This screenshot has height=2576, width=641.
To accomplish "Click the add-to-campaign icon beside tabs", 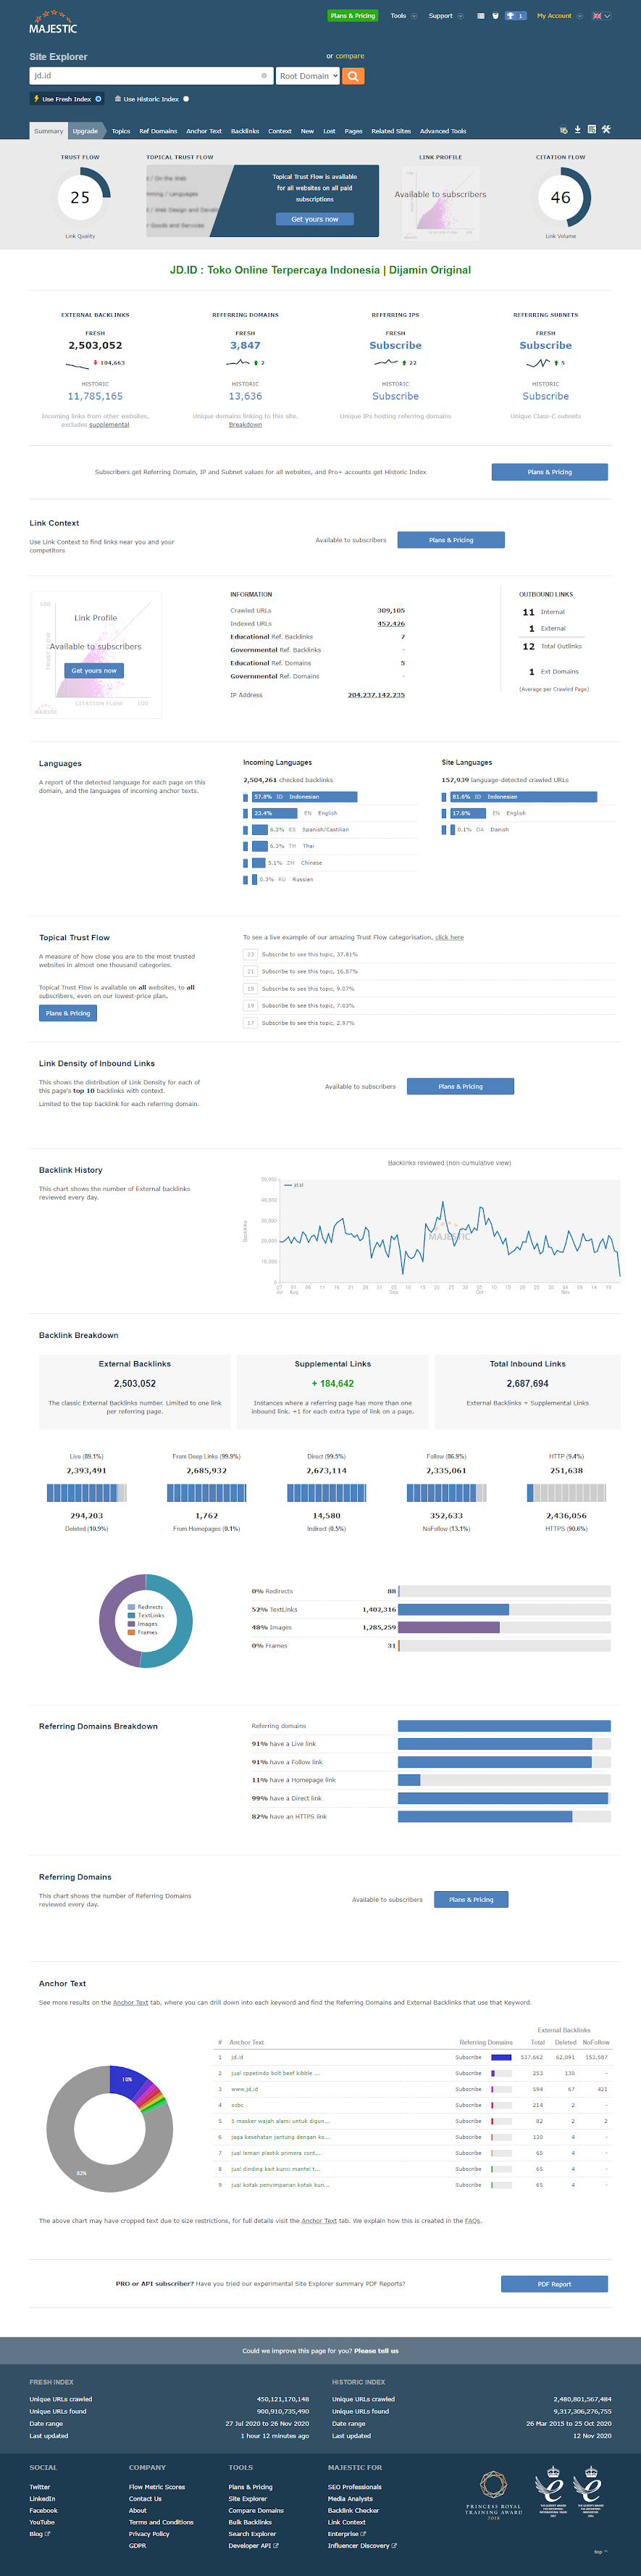I will tap(563, 130).
